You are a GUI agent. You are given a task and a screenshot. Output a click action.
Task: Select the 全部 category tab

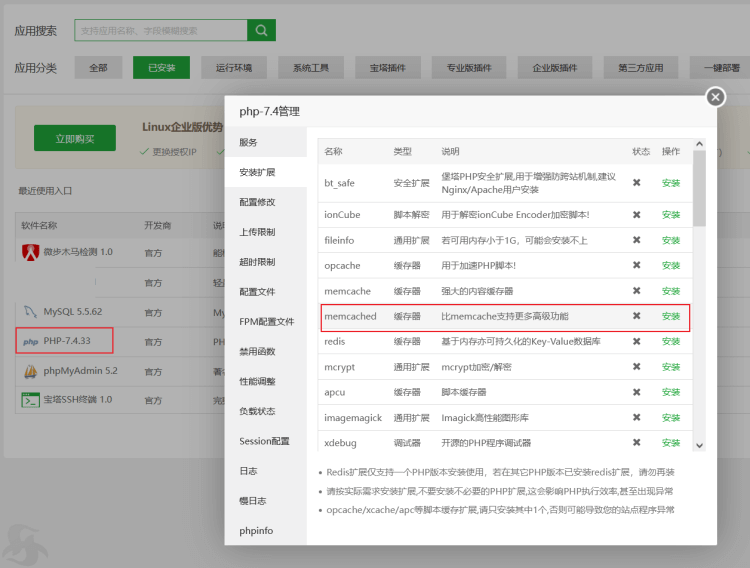[98, 67]
